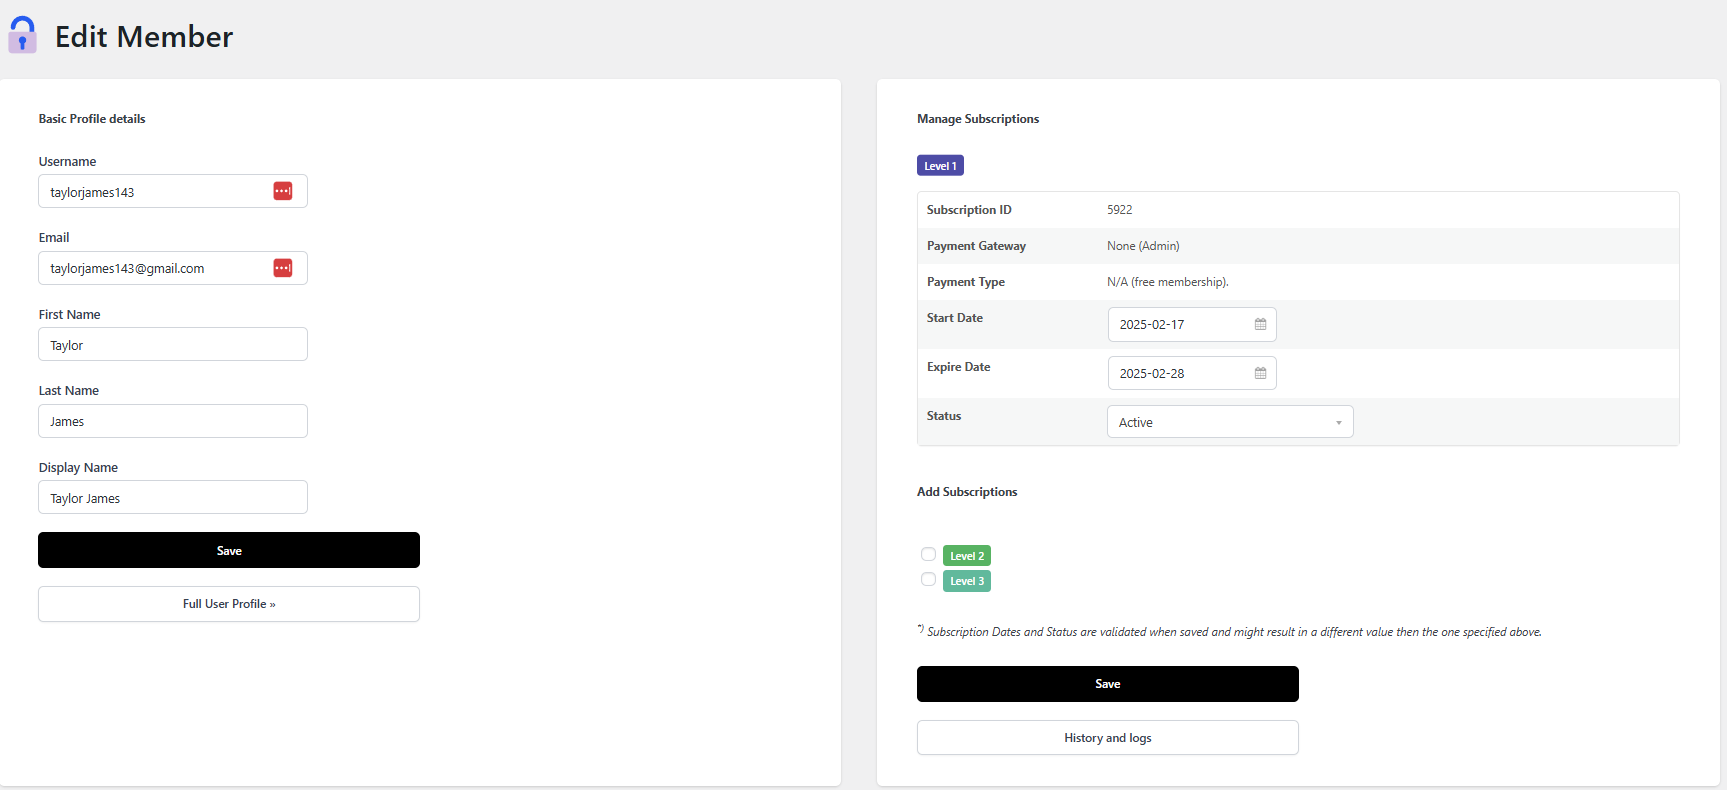
Task: Click the Start Date input showing 2025-02-17
Action: pyautogui.click(x=1180, y=325)
